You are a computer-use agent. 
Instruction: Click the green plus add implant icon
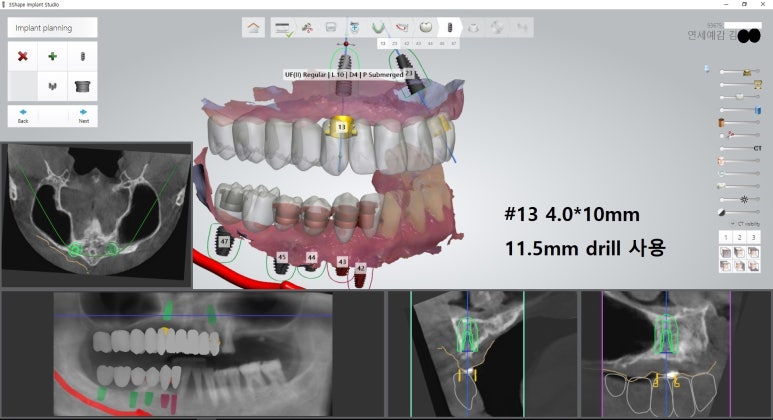(52, 57)
